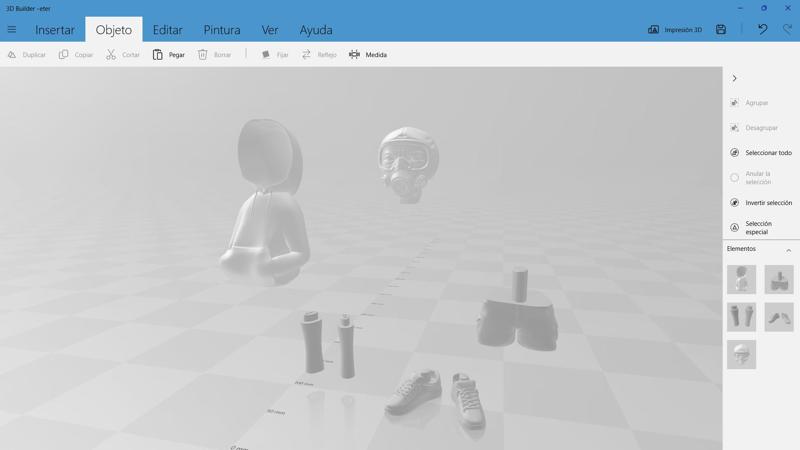Click Agrupar in the side panel
800x450 pixels.
[749, 103]
